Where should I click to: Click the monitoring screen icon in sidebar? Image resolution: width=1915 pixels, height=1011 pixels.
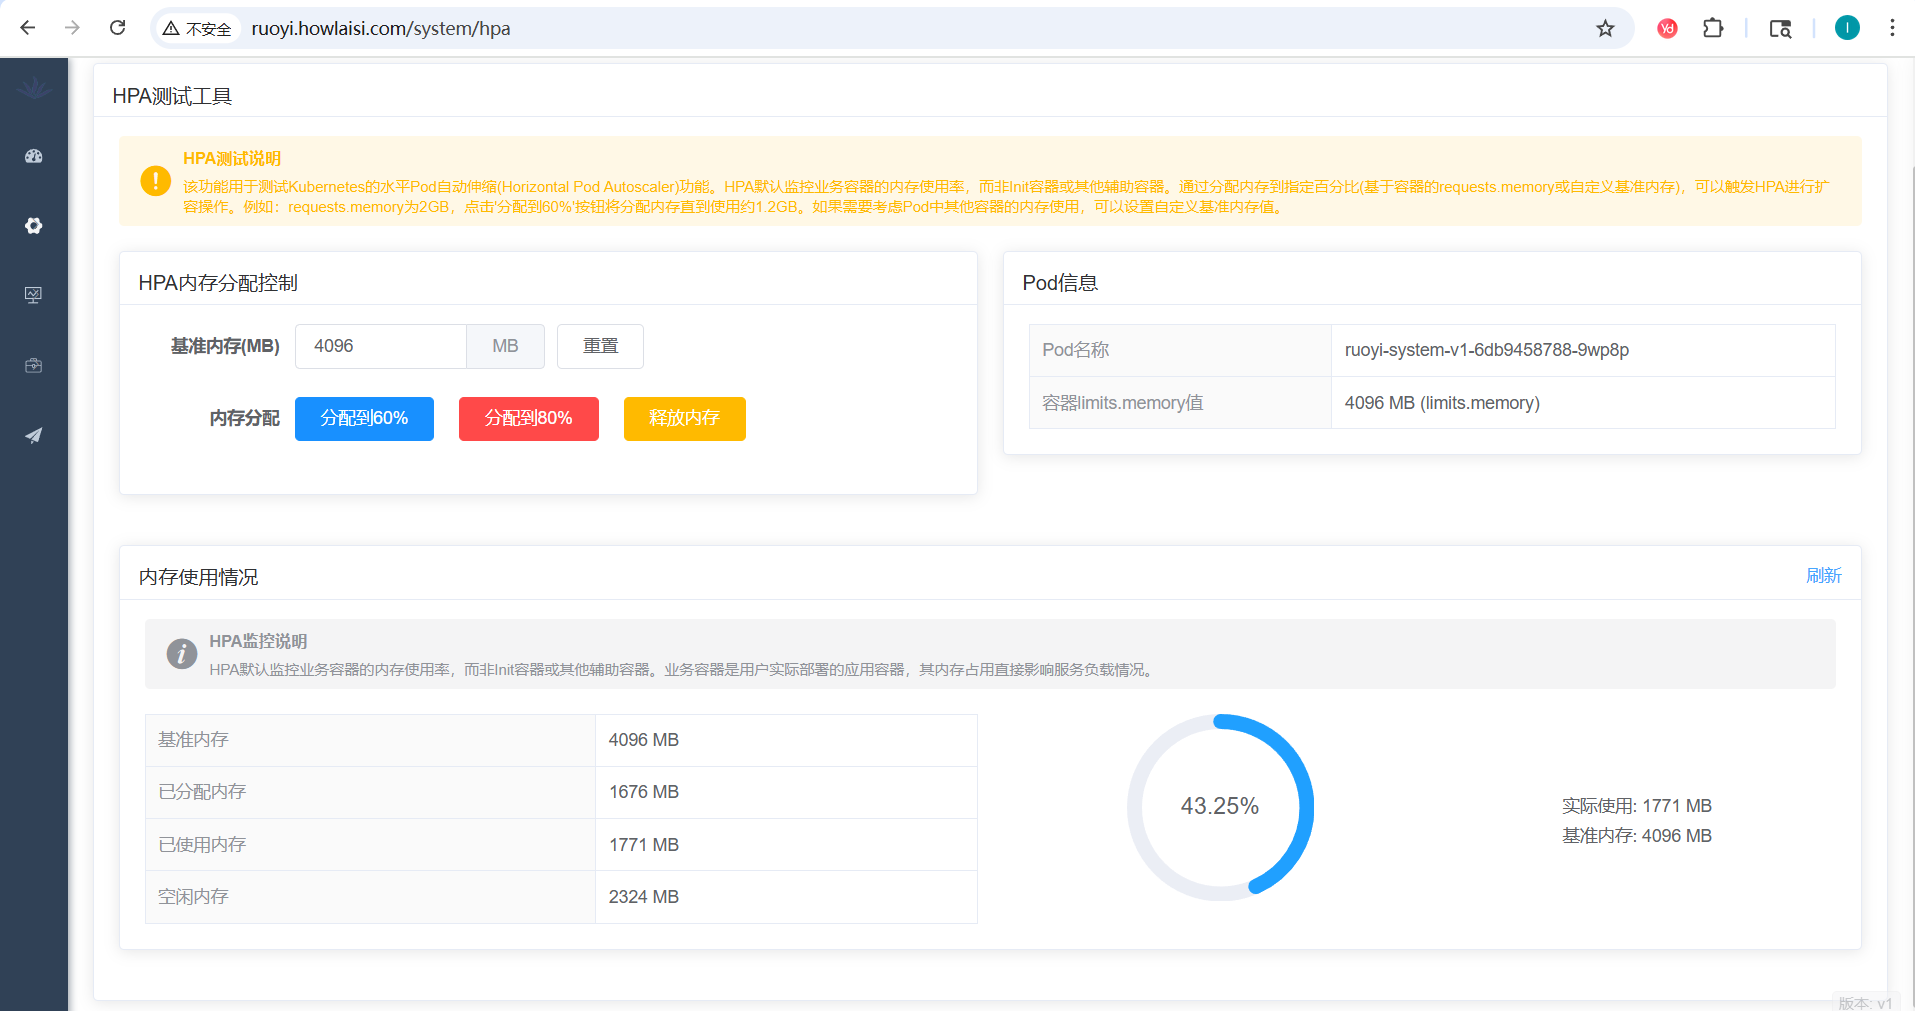(33, 295)
